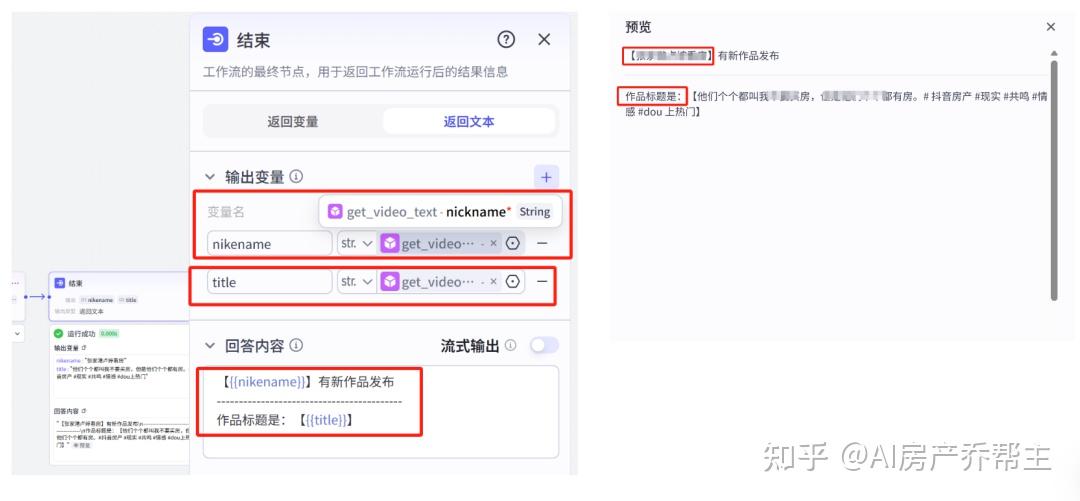Viewport: 1080px width, 501px height.
Task: Copy the 回答内容 result via copy icon
Action: pos(84,411)
